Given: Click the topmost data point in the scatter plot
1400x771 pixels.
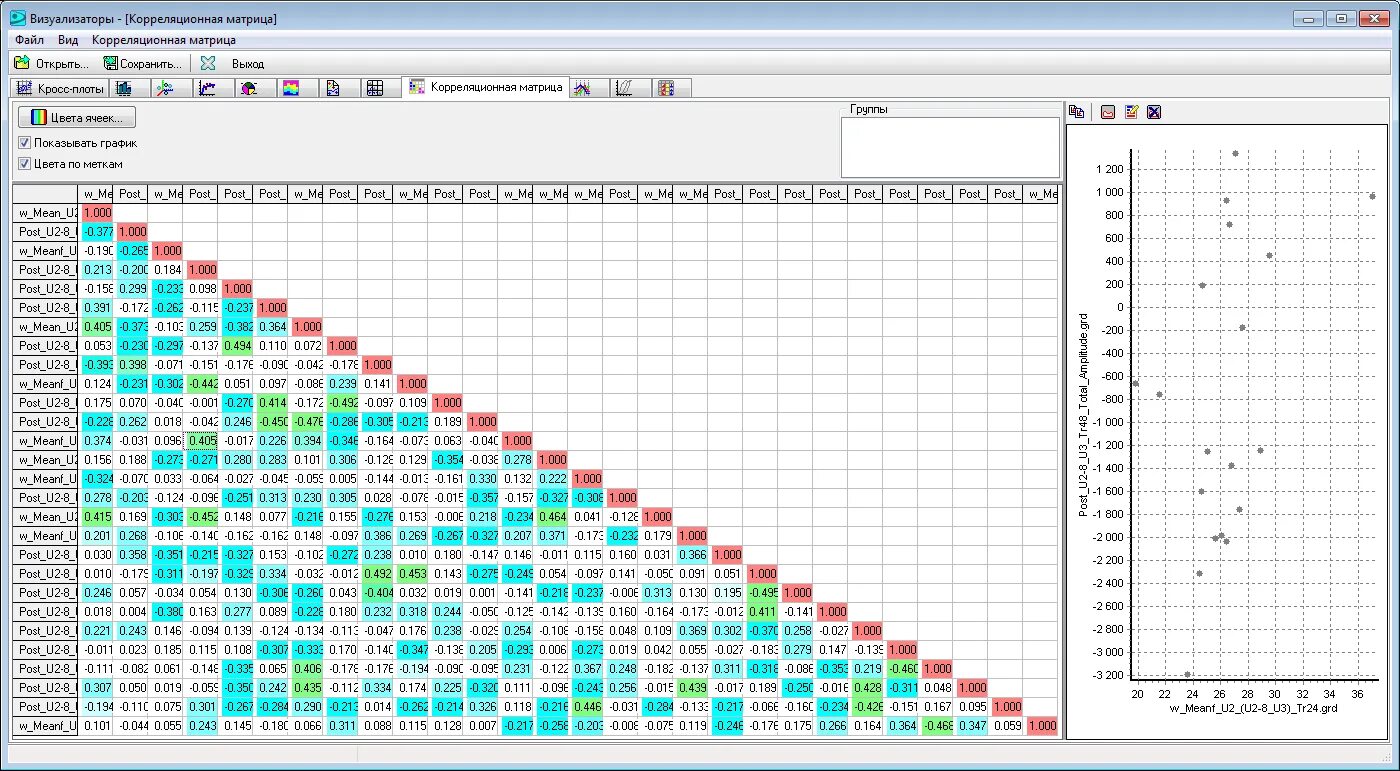Looking at the screenshot, I should (1235, 153).
